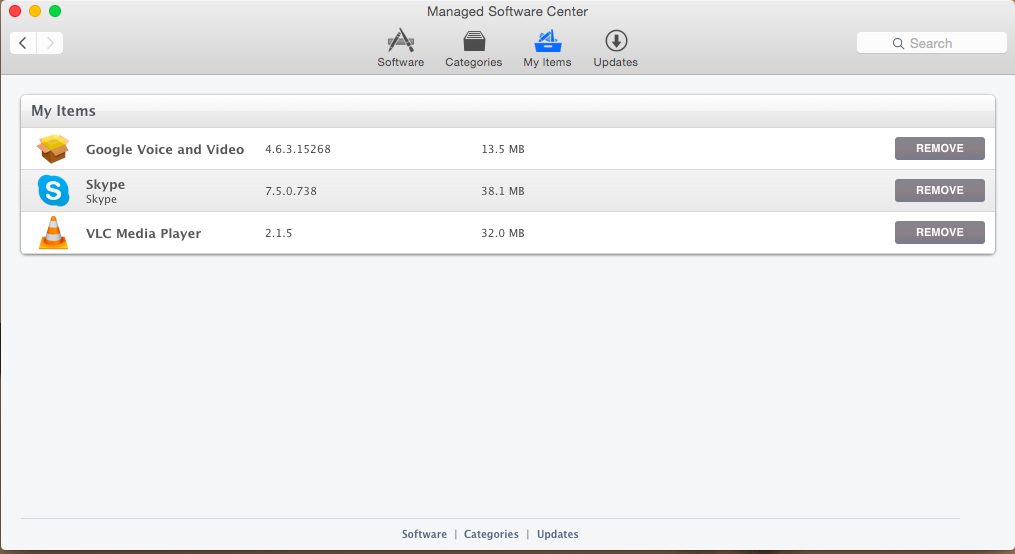The width and height of the screenshot is (1015, 554).
Task: Select the Skype title
Action: click(106, 184)
